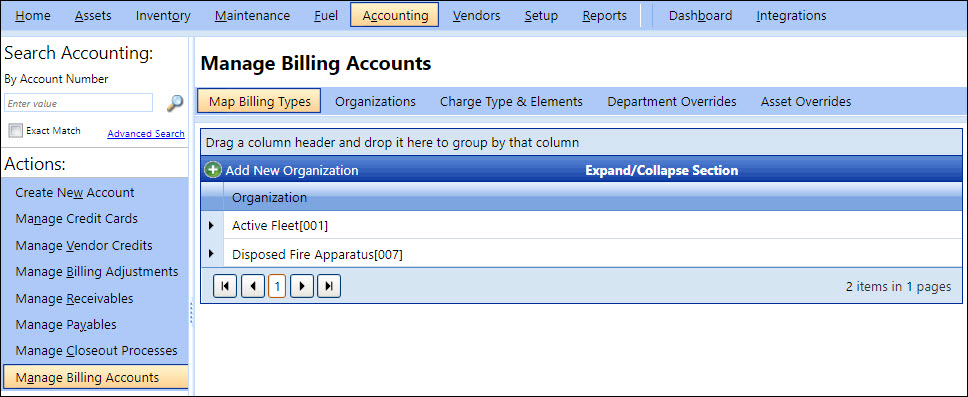Expand the Disposed Fire Apparatus[007] row

(x=212, y=254)
